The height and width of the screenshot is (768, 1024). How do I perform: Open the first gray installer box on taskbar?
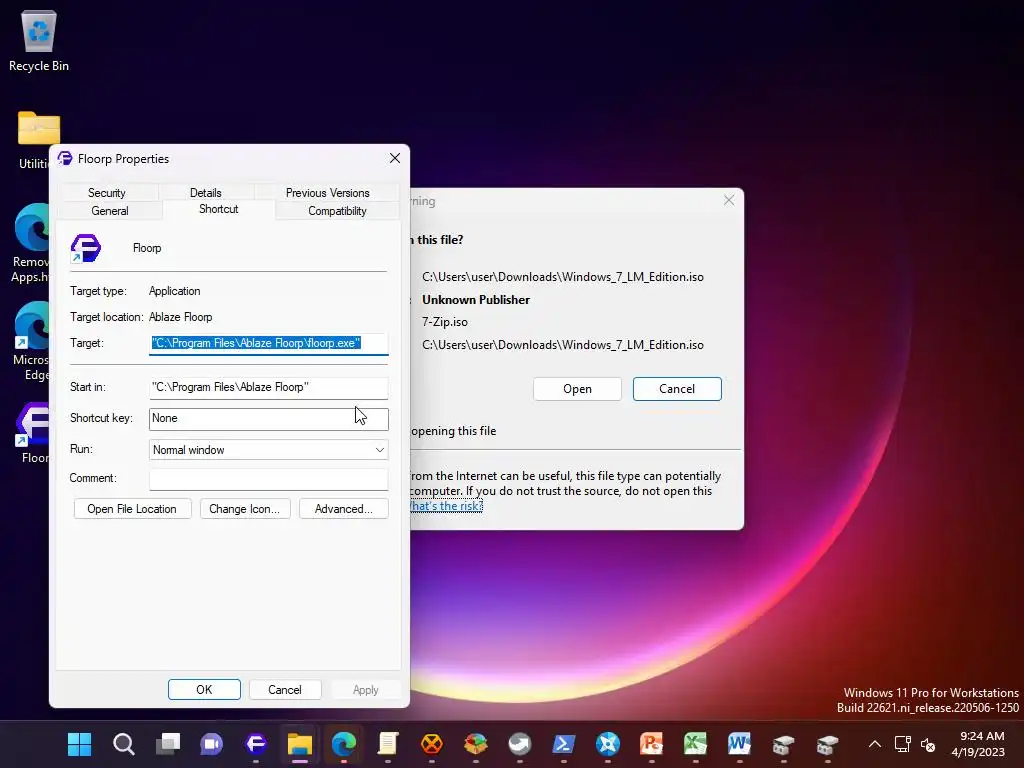click(784, 744)
